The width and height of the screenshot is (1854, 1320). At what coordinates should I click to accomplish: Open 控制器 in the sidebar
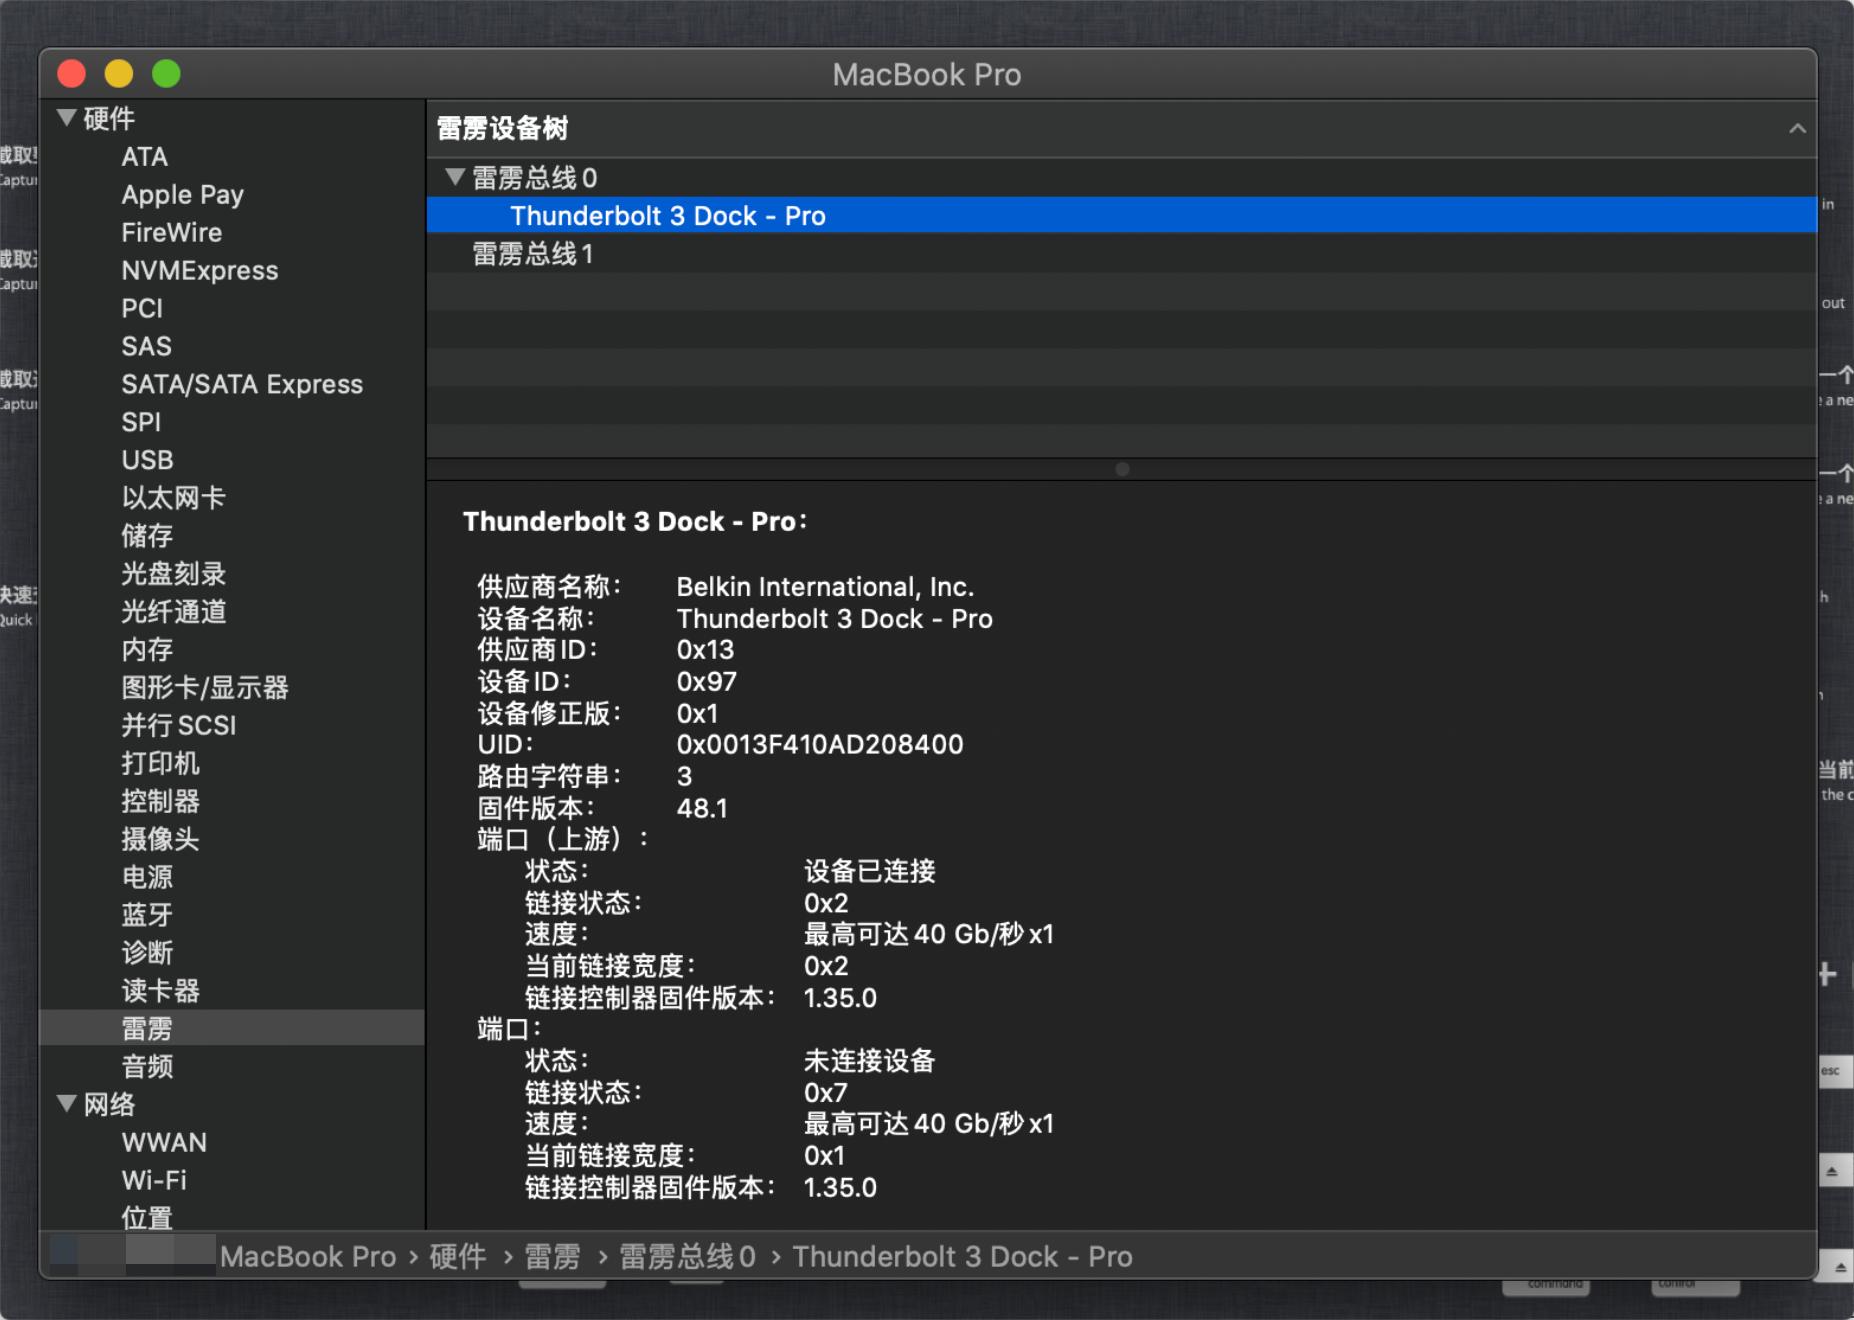click(x=160, y=802)
